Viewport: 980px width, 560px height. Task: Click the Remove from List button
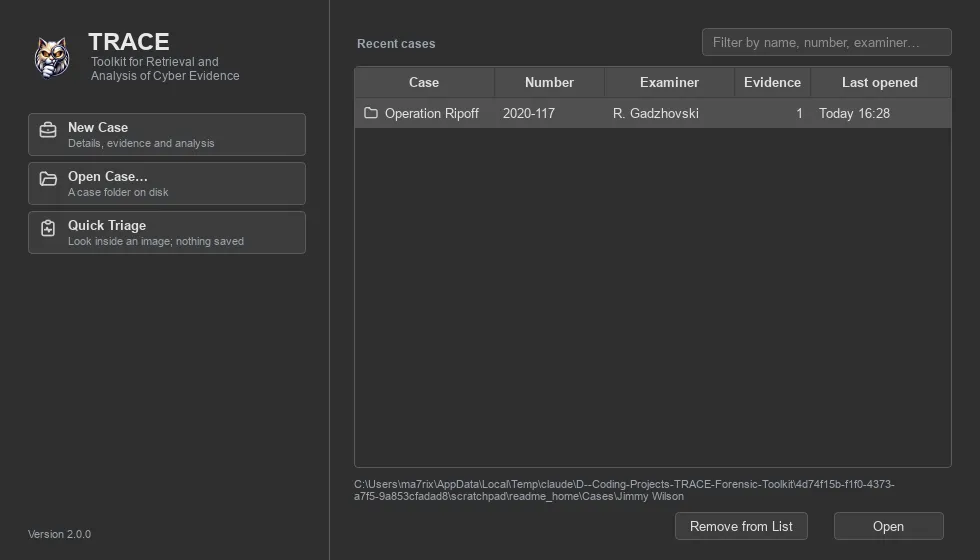[741, 526]
